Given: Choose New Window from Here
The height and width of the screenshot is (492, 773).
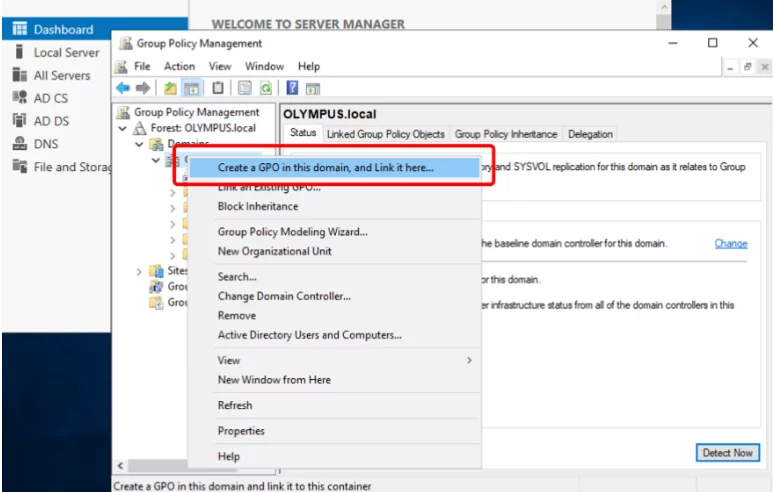Looking at the screenshot, I should (334, 380).
